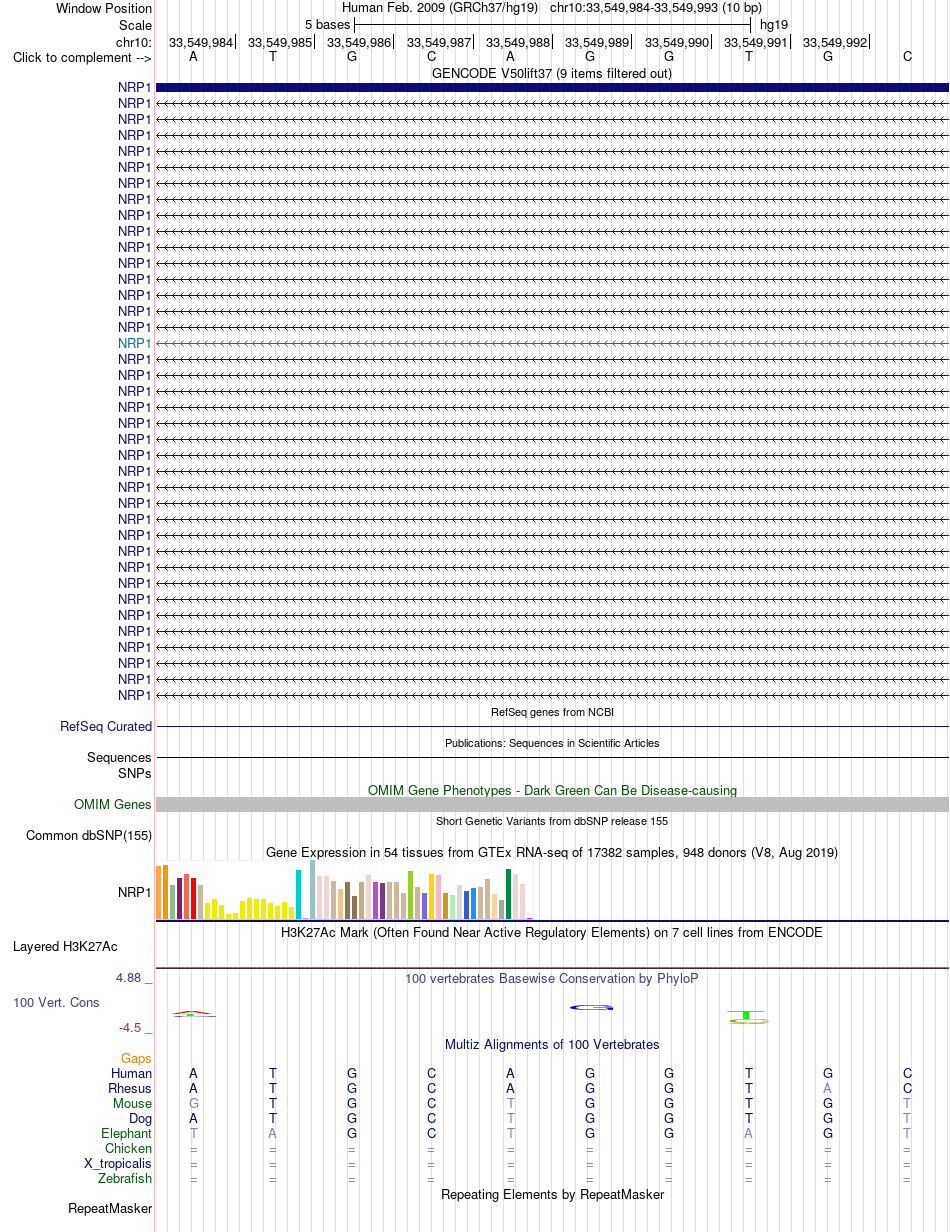Click 'Repeating Elements by RepeatMasker' title

point(552,1194)
